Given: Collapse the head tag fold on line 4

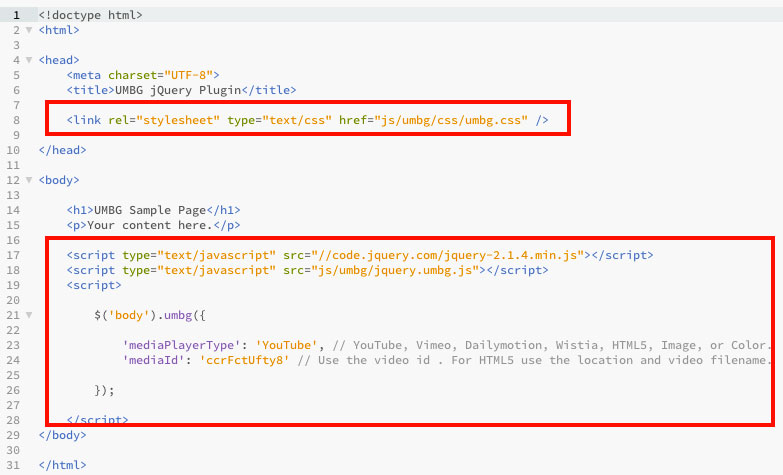Looking at the screenshot, I should click(29, 60).
